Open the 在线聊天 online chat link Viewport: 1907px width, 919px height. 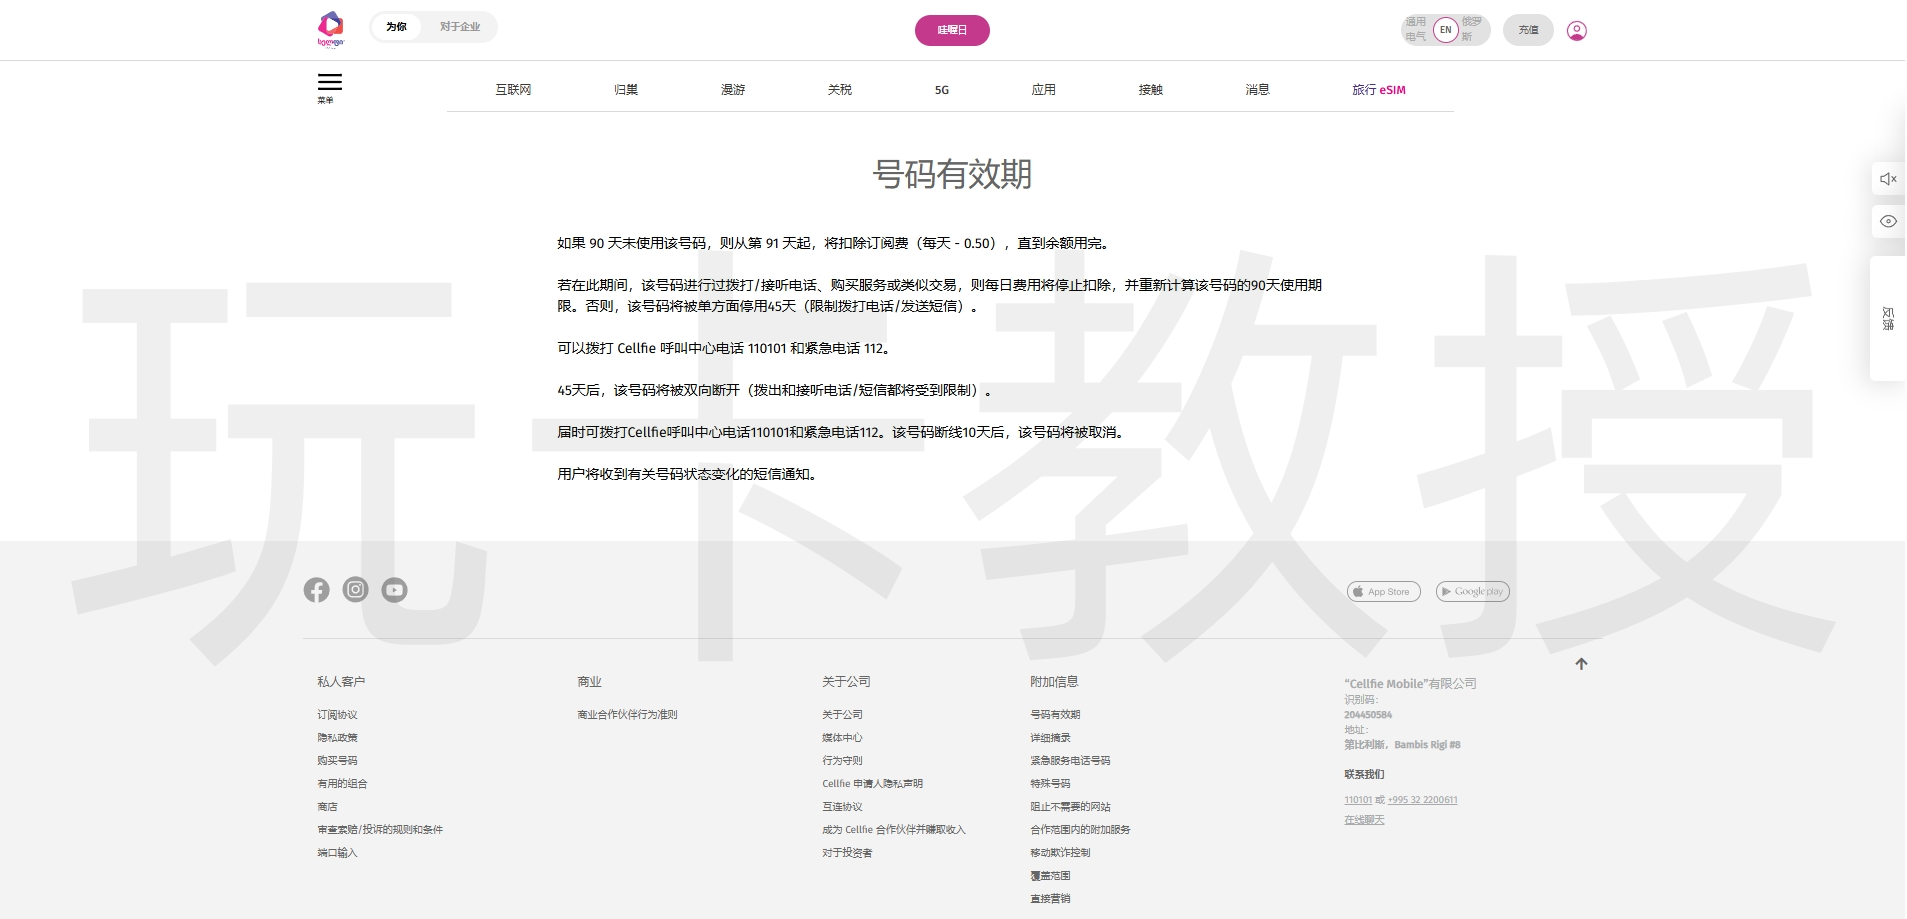1364,820
